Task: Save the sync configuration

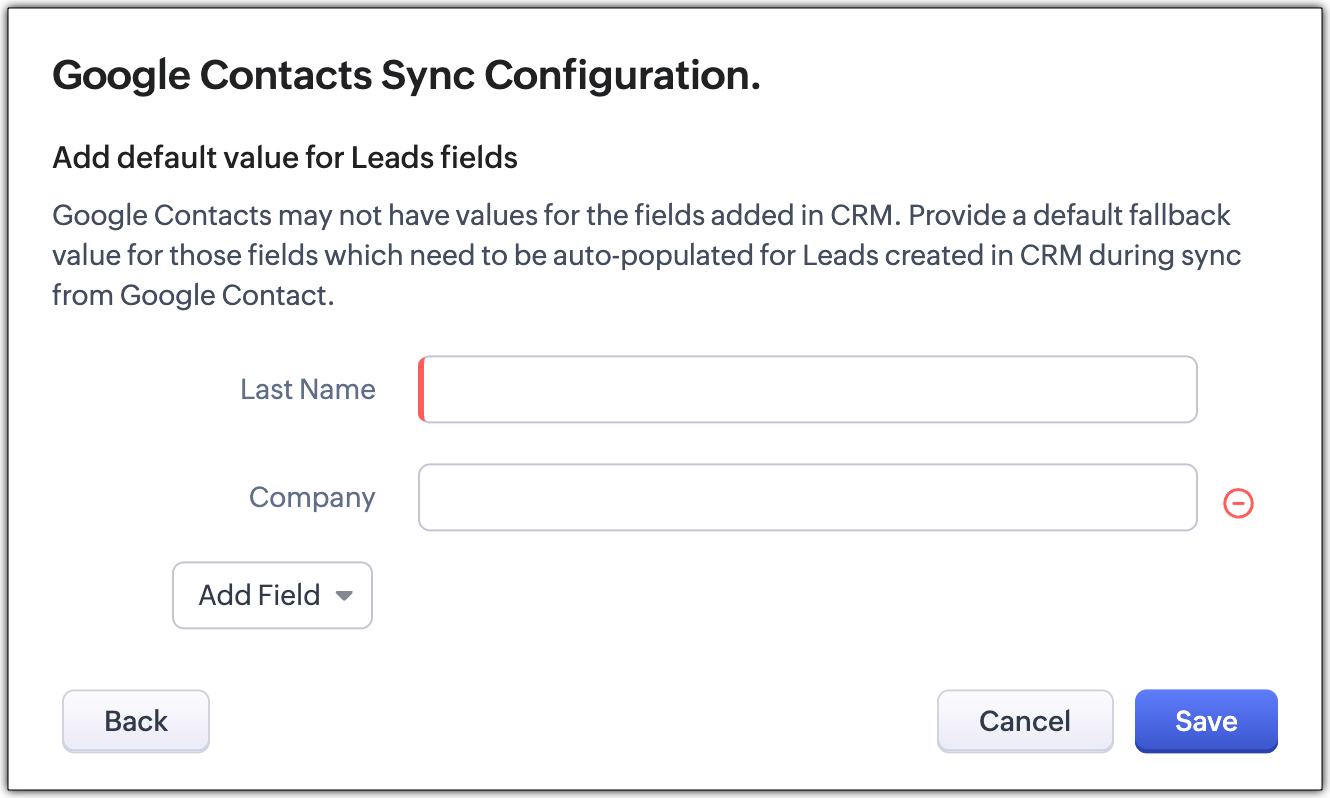Action: [1206, 721]
